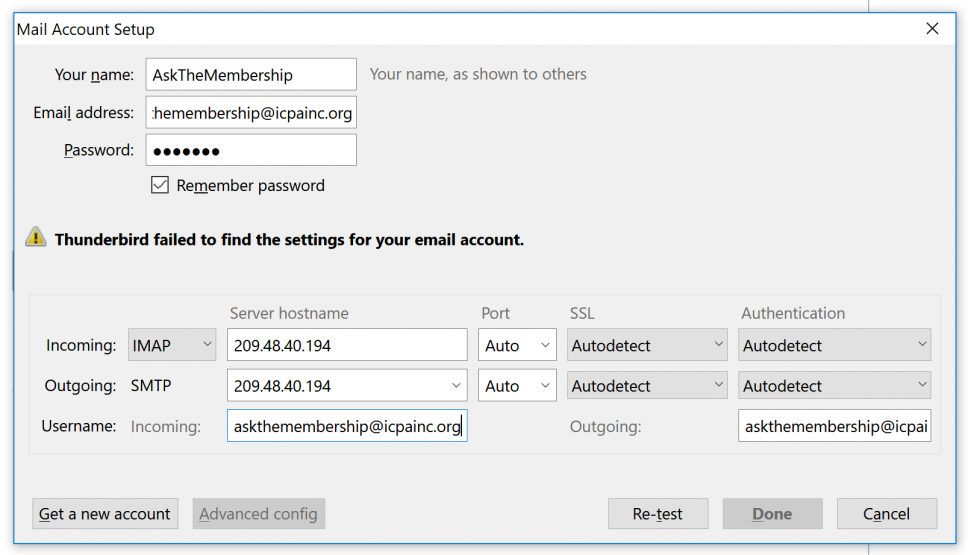
Task: Click the Get a new account button
Action: pos(105,514)
